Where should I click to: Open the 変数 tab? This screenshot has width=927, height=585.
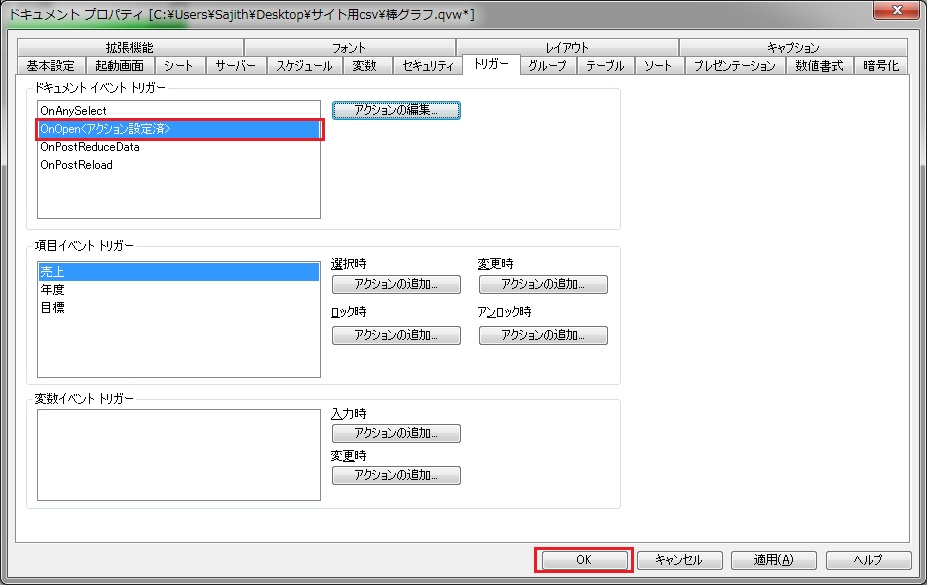(365, 65)
